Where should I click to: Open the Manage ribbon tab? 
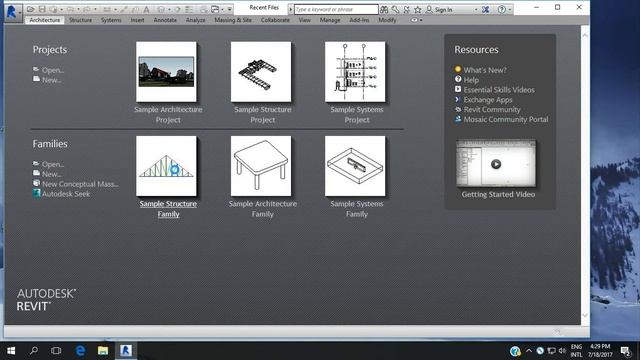pyautogui.click(x=330, y=20)
